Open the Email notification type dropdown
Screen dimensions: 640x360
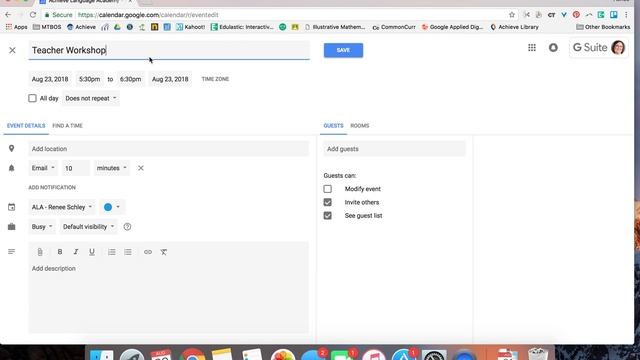(x=43, y=168)
